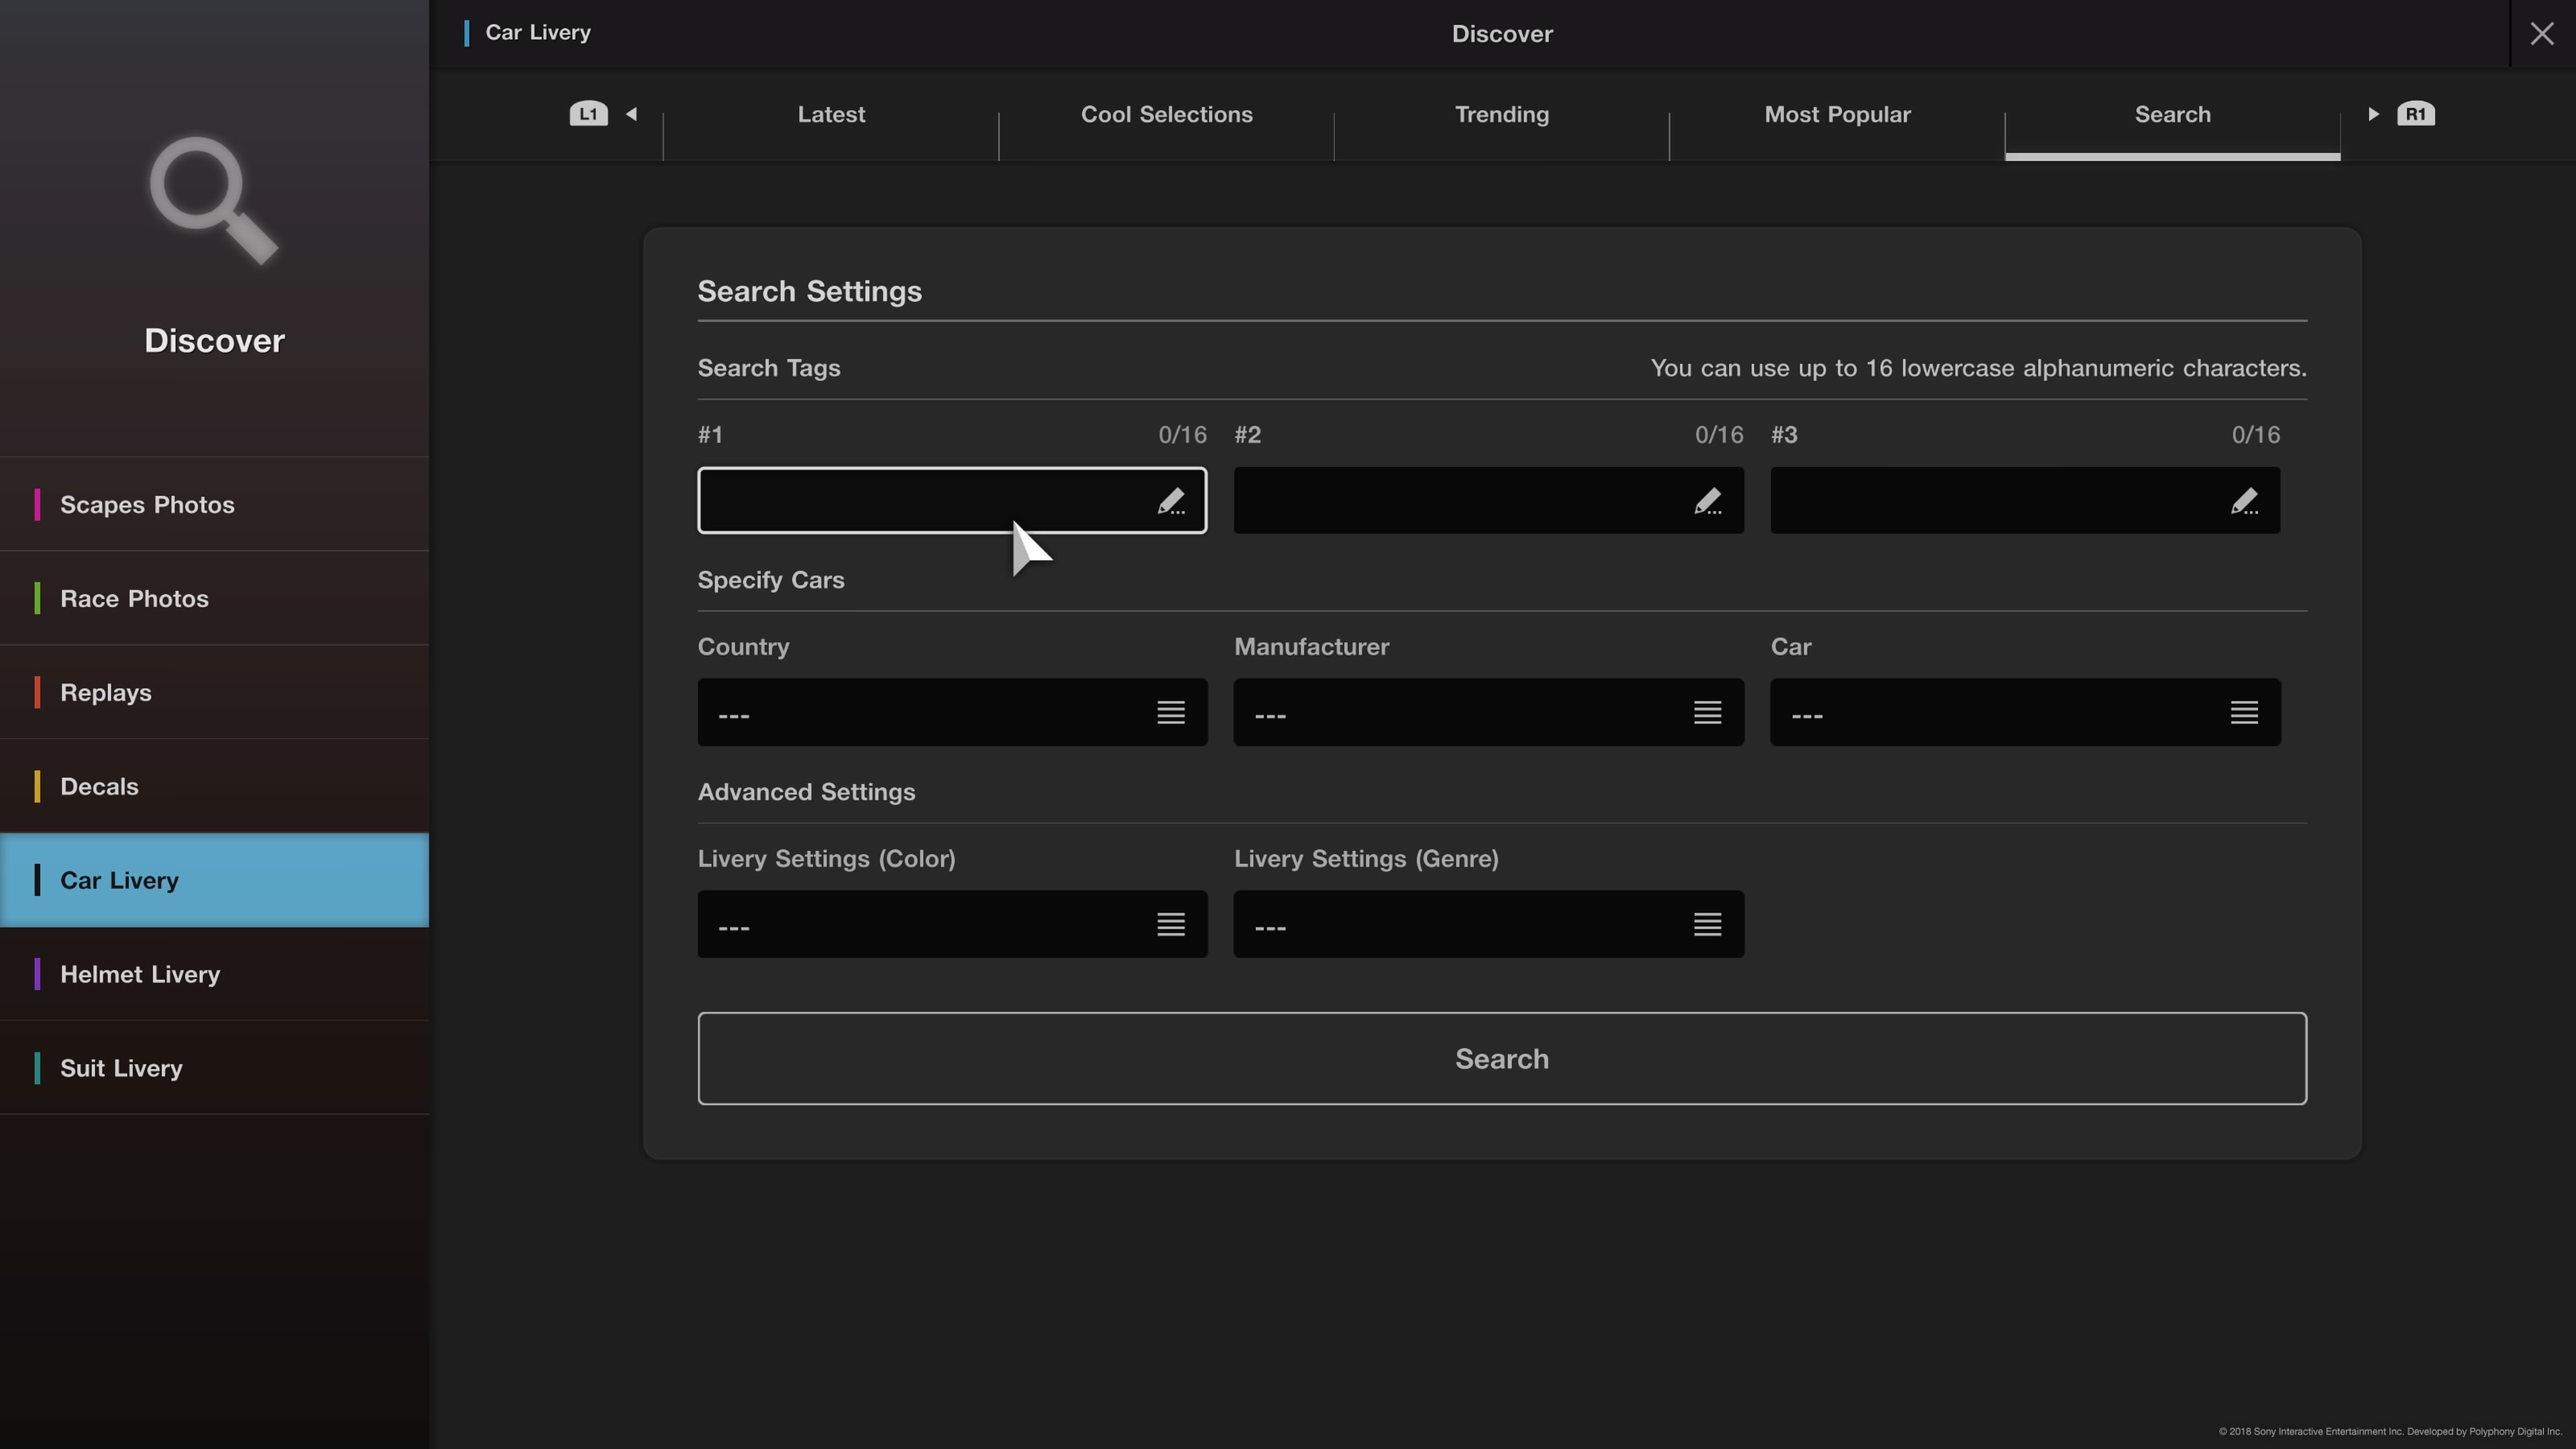Open the Livery Settings (Genre) list icon

[1708, 924]
